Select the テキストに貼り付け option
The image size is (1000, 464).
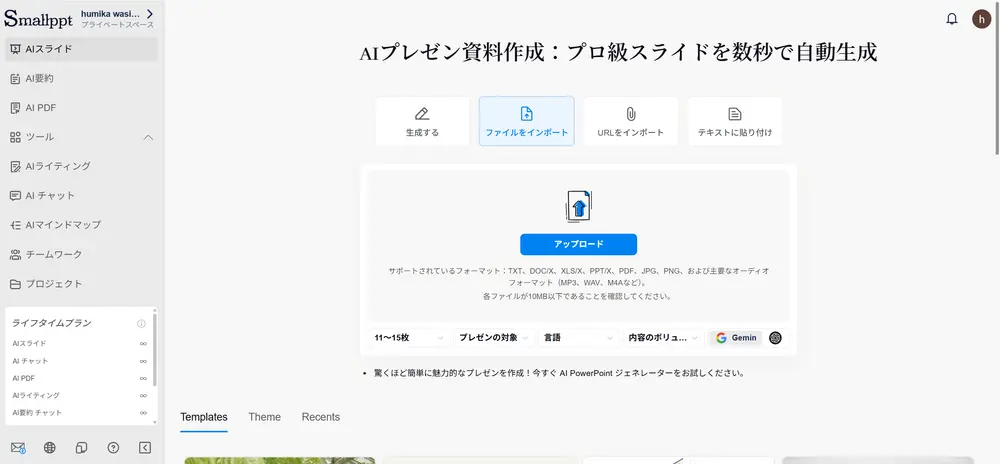click(x=735, y=121)
